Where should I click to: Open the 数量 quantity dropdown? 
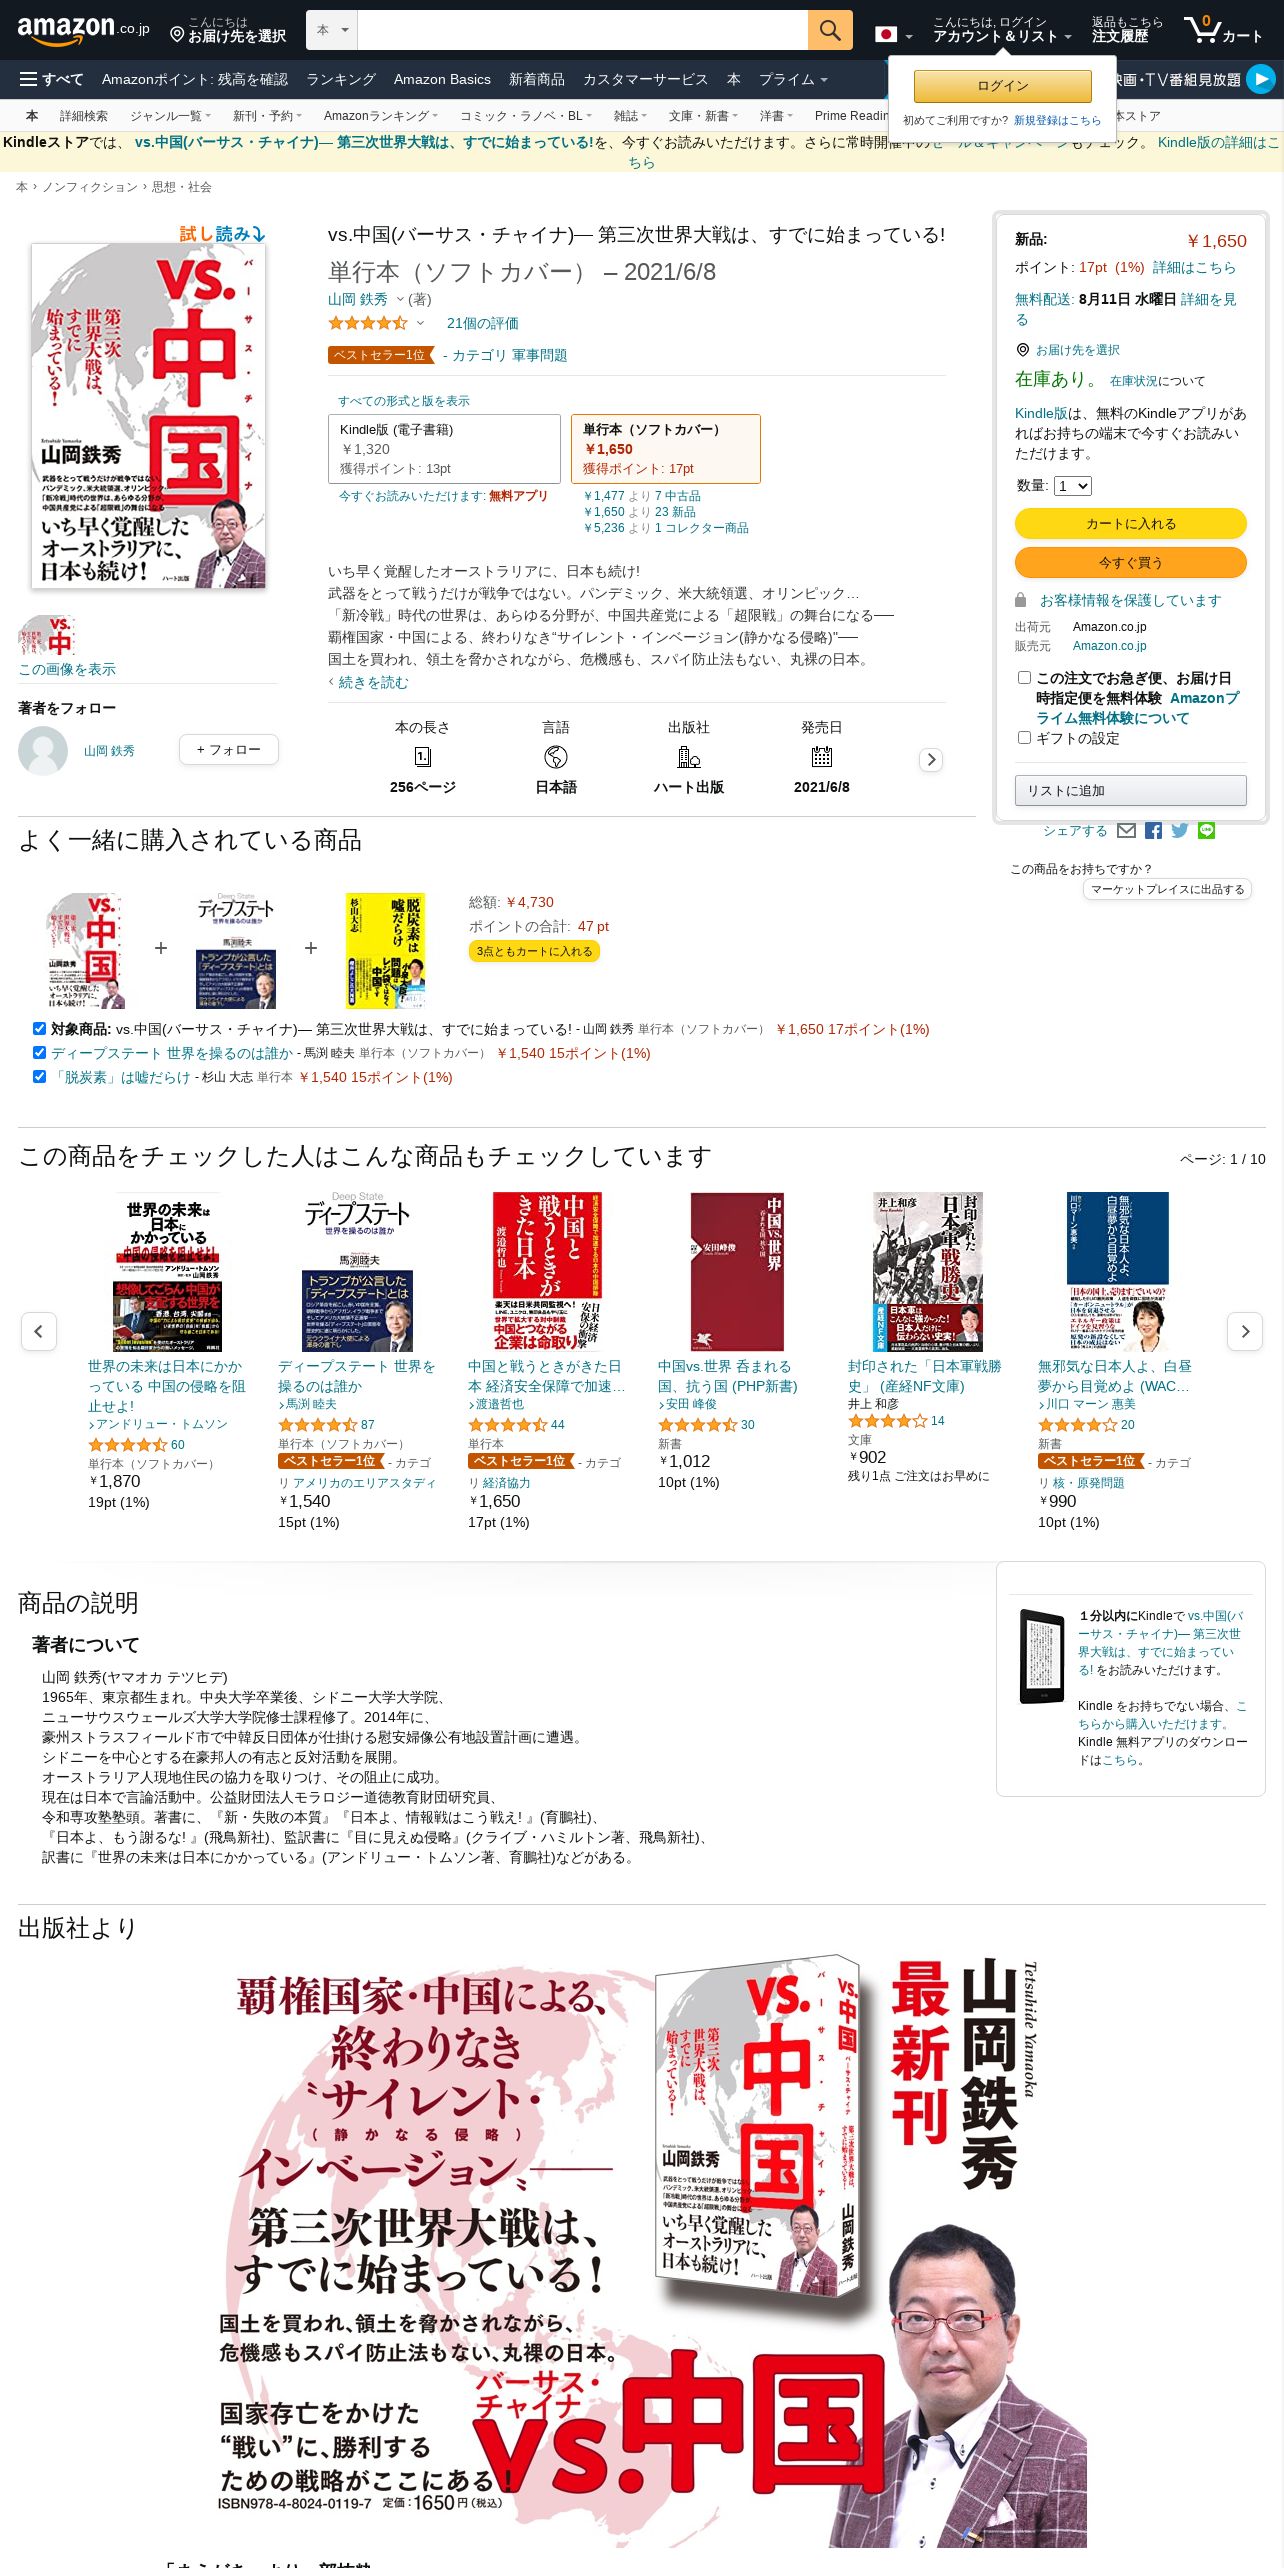click(1072, 486)
